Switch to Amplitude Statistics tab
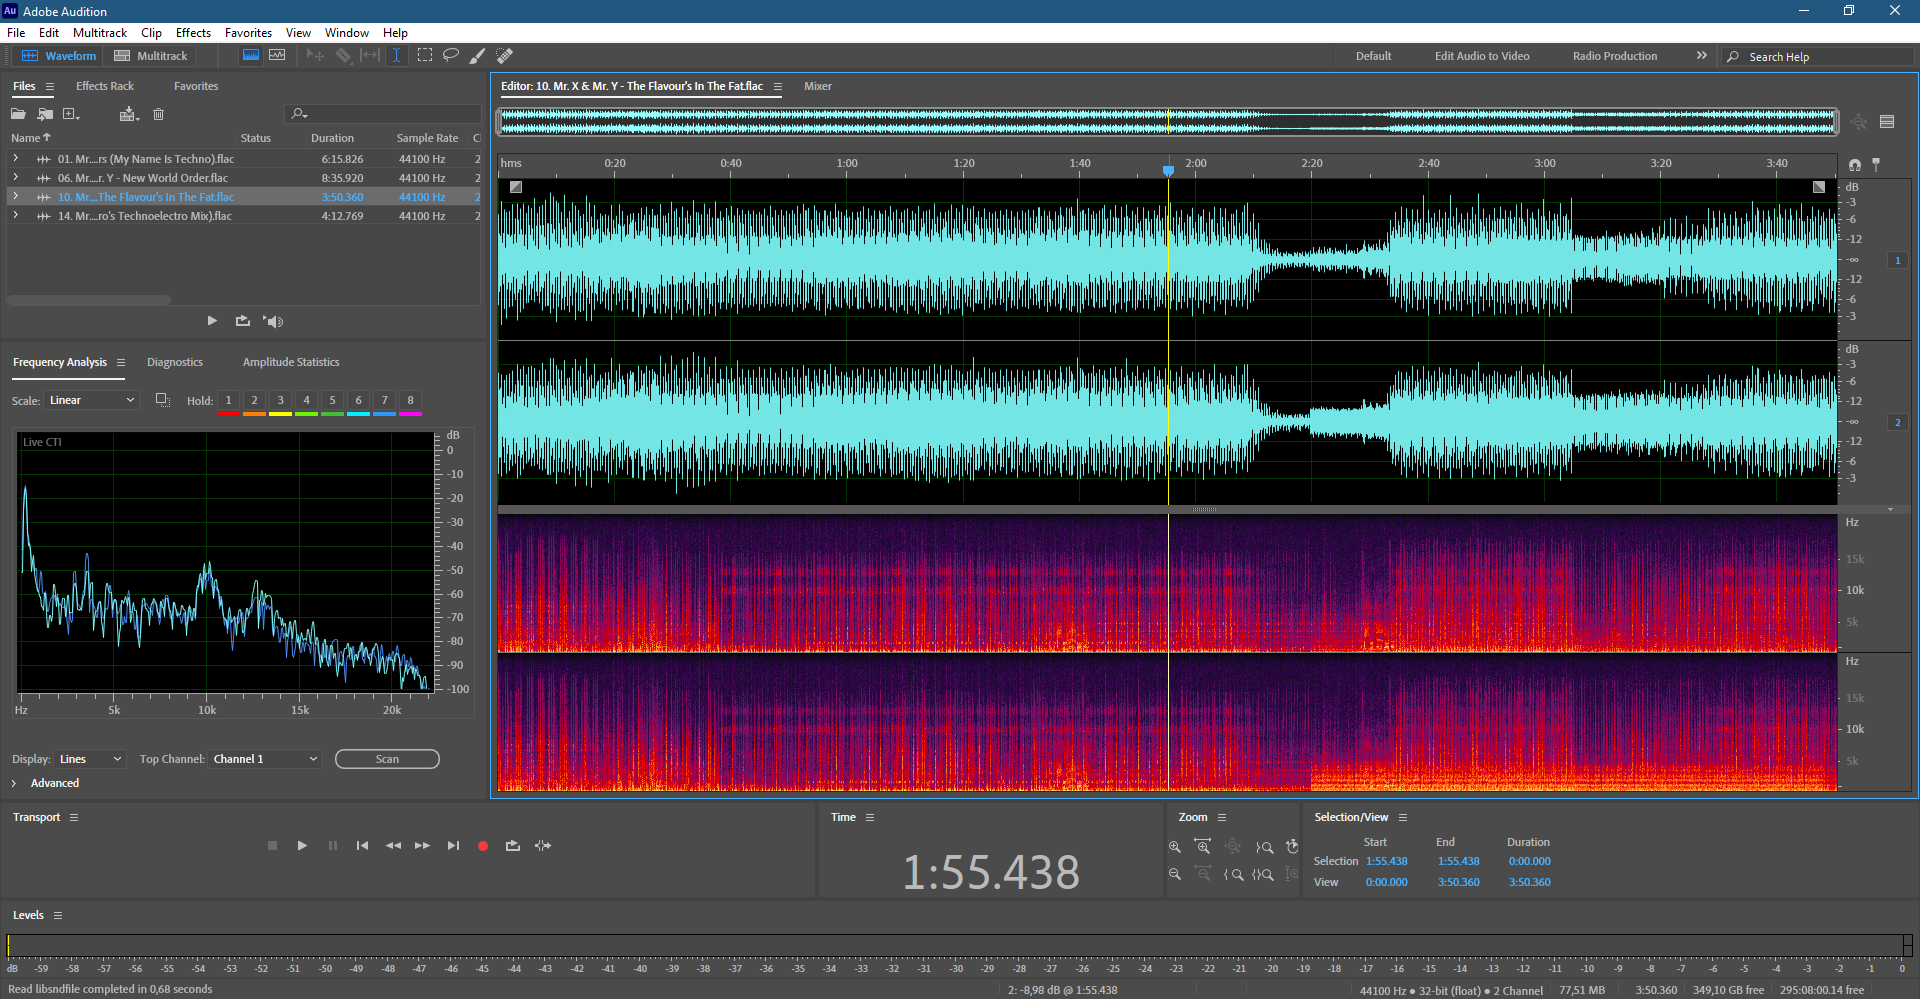 (291, 362)
